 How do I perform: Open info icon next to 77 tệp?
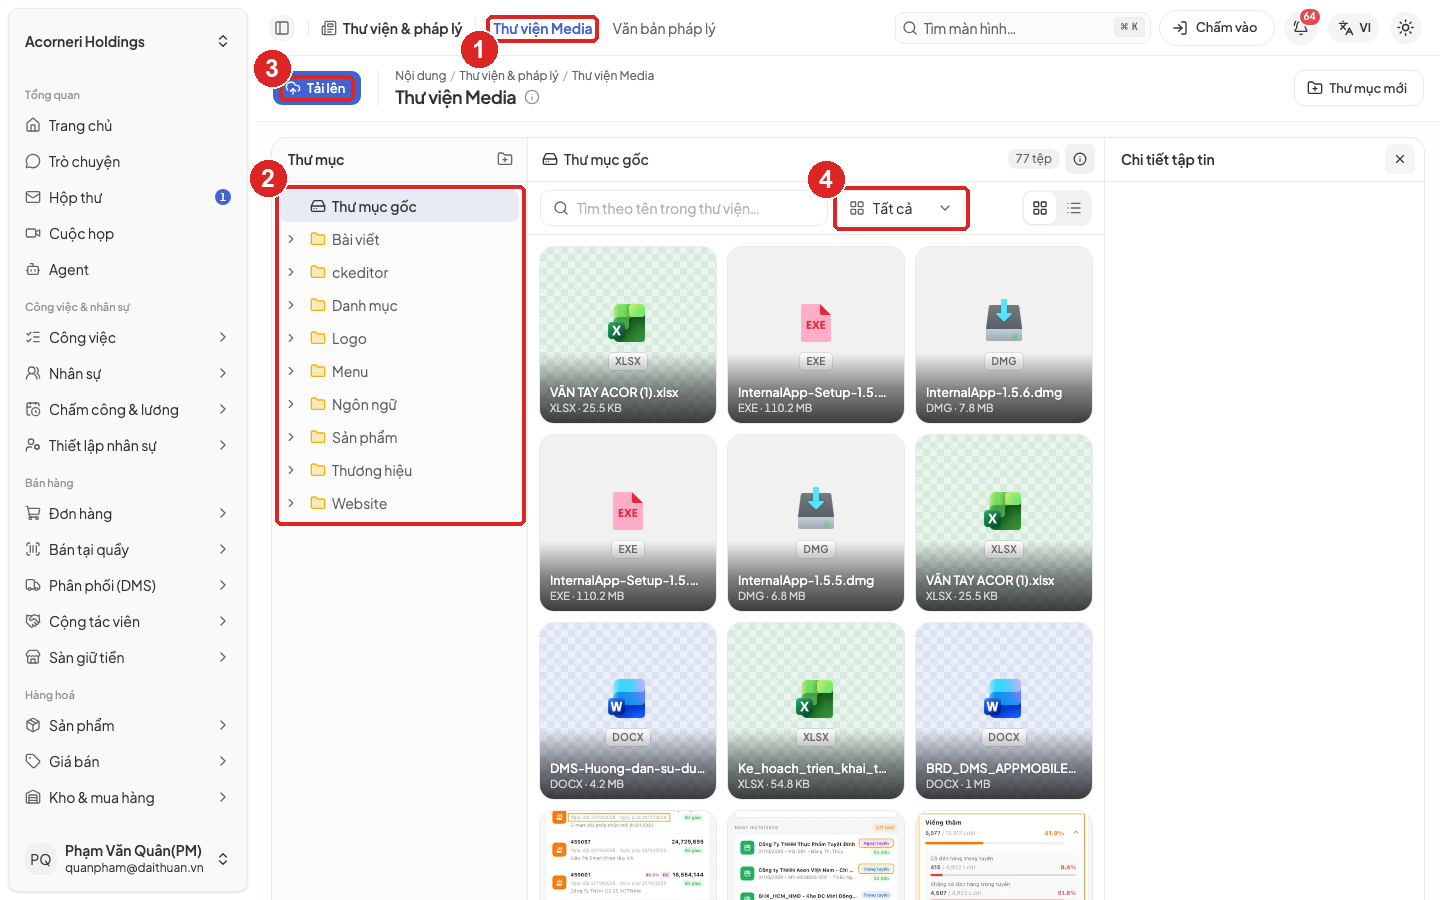(1080, 159)
